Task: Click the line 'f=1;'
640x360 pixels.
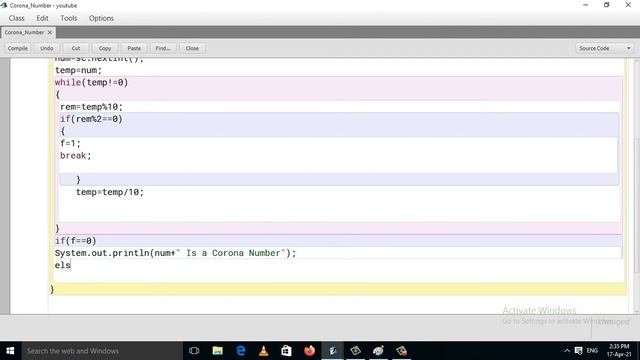Action: 70,143
